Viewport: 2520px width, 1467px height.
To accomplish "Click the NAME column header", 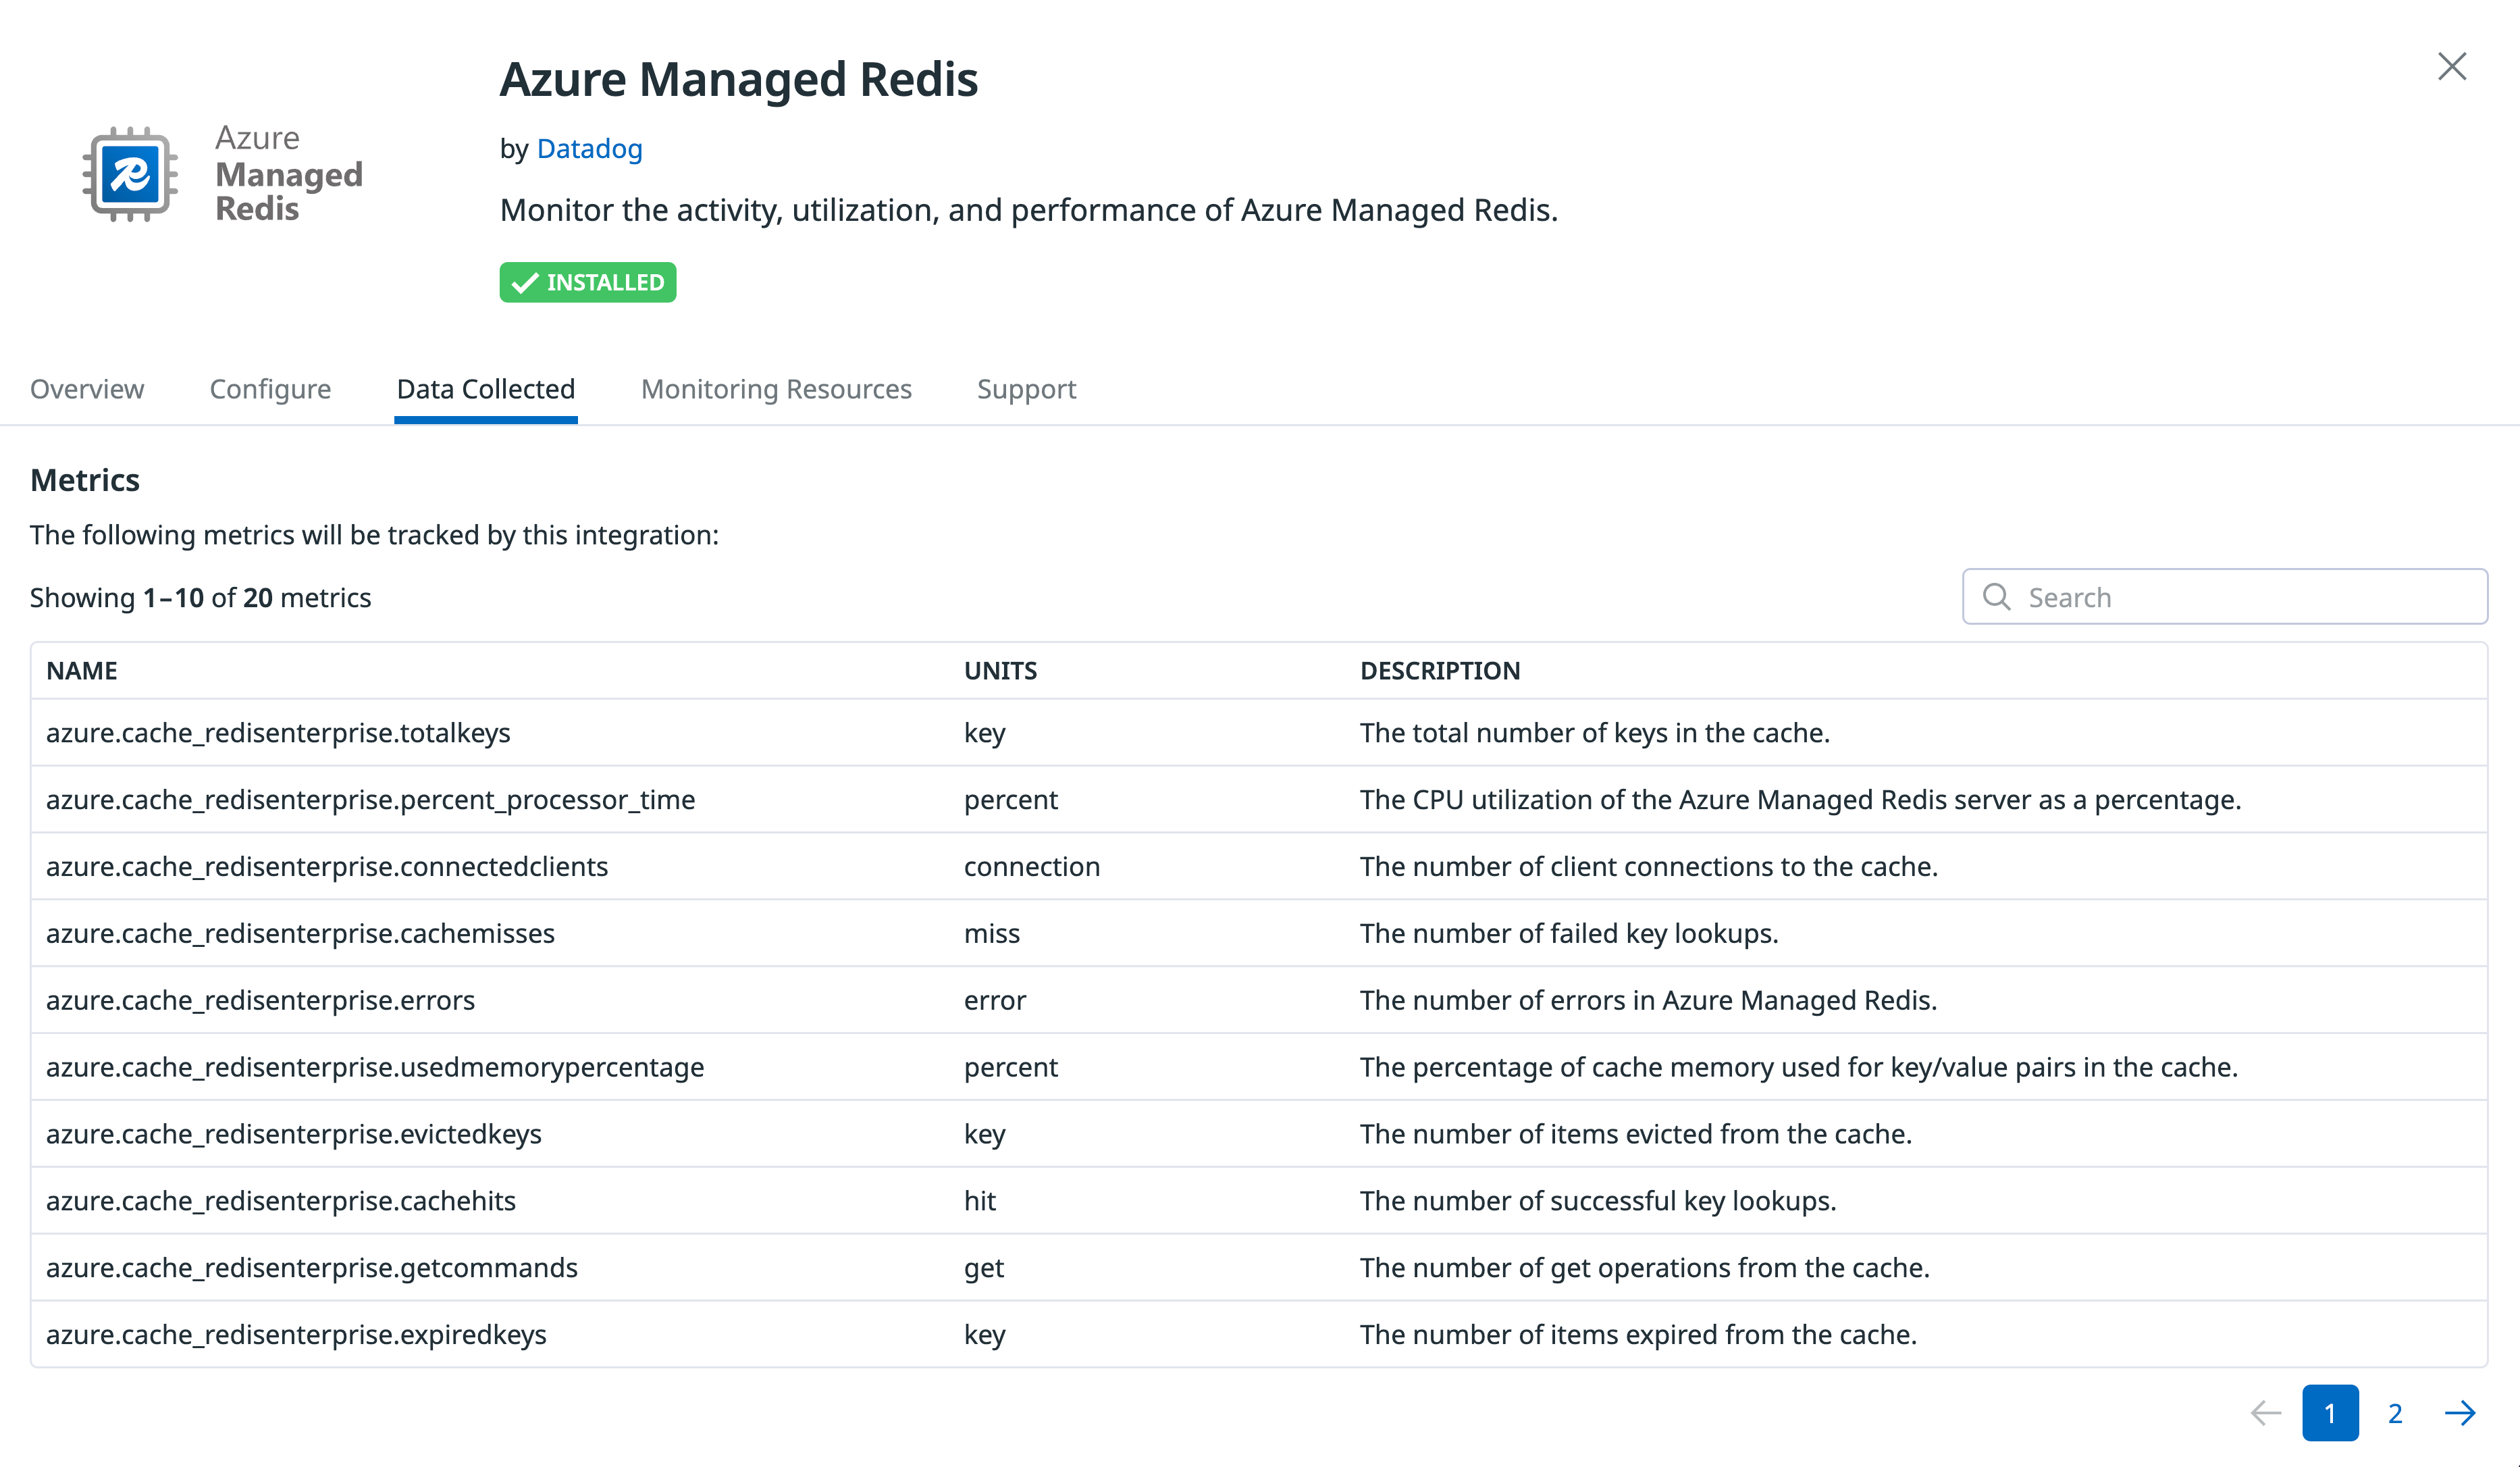I will pos(82,671).
